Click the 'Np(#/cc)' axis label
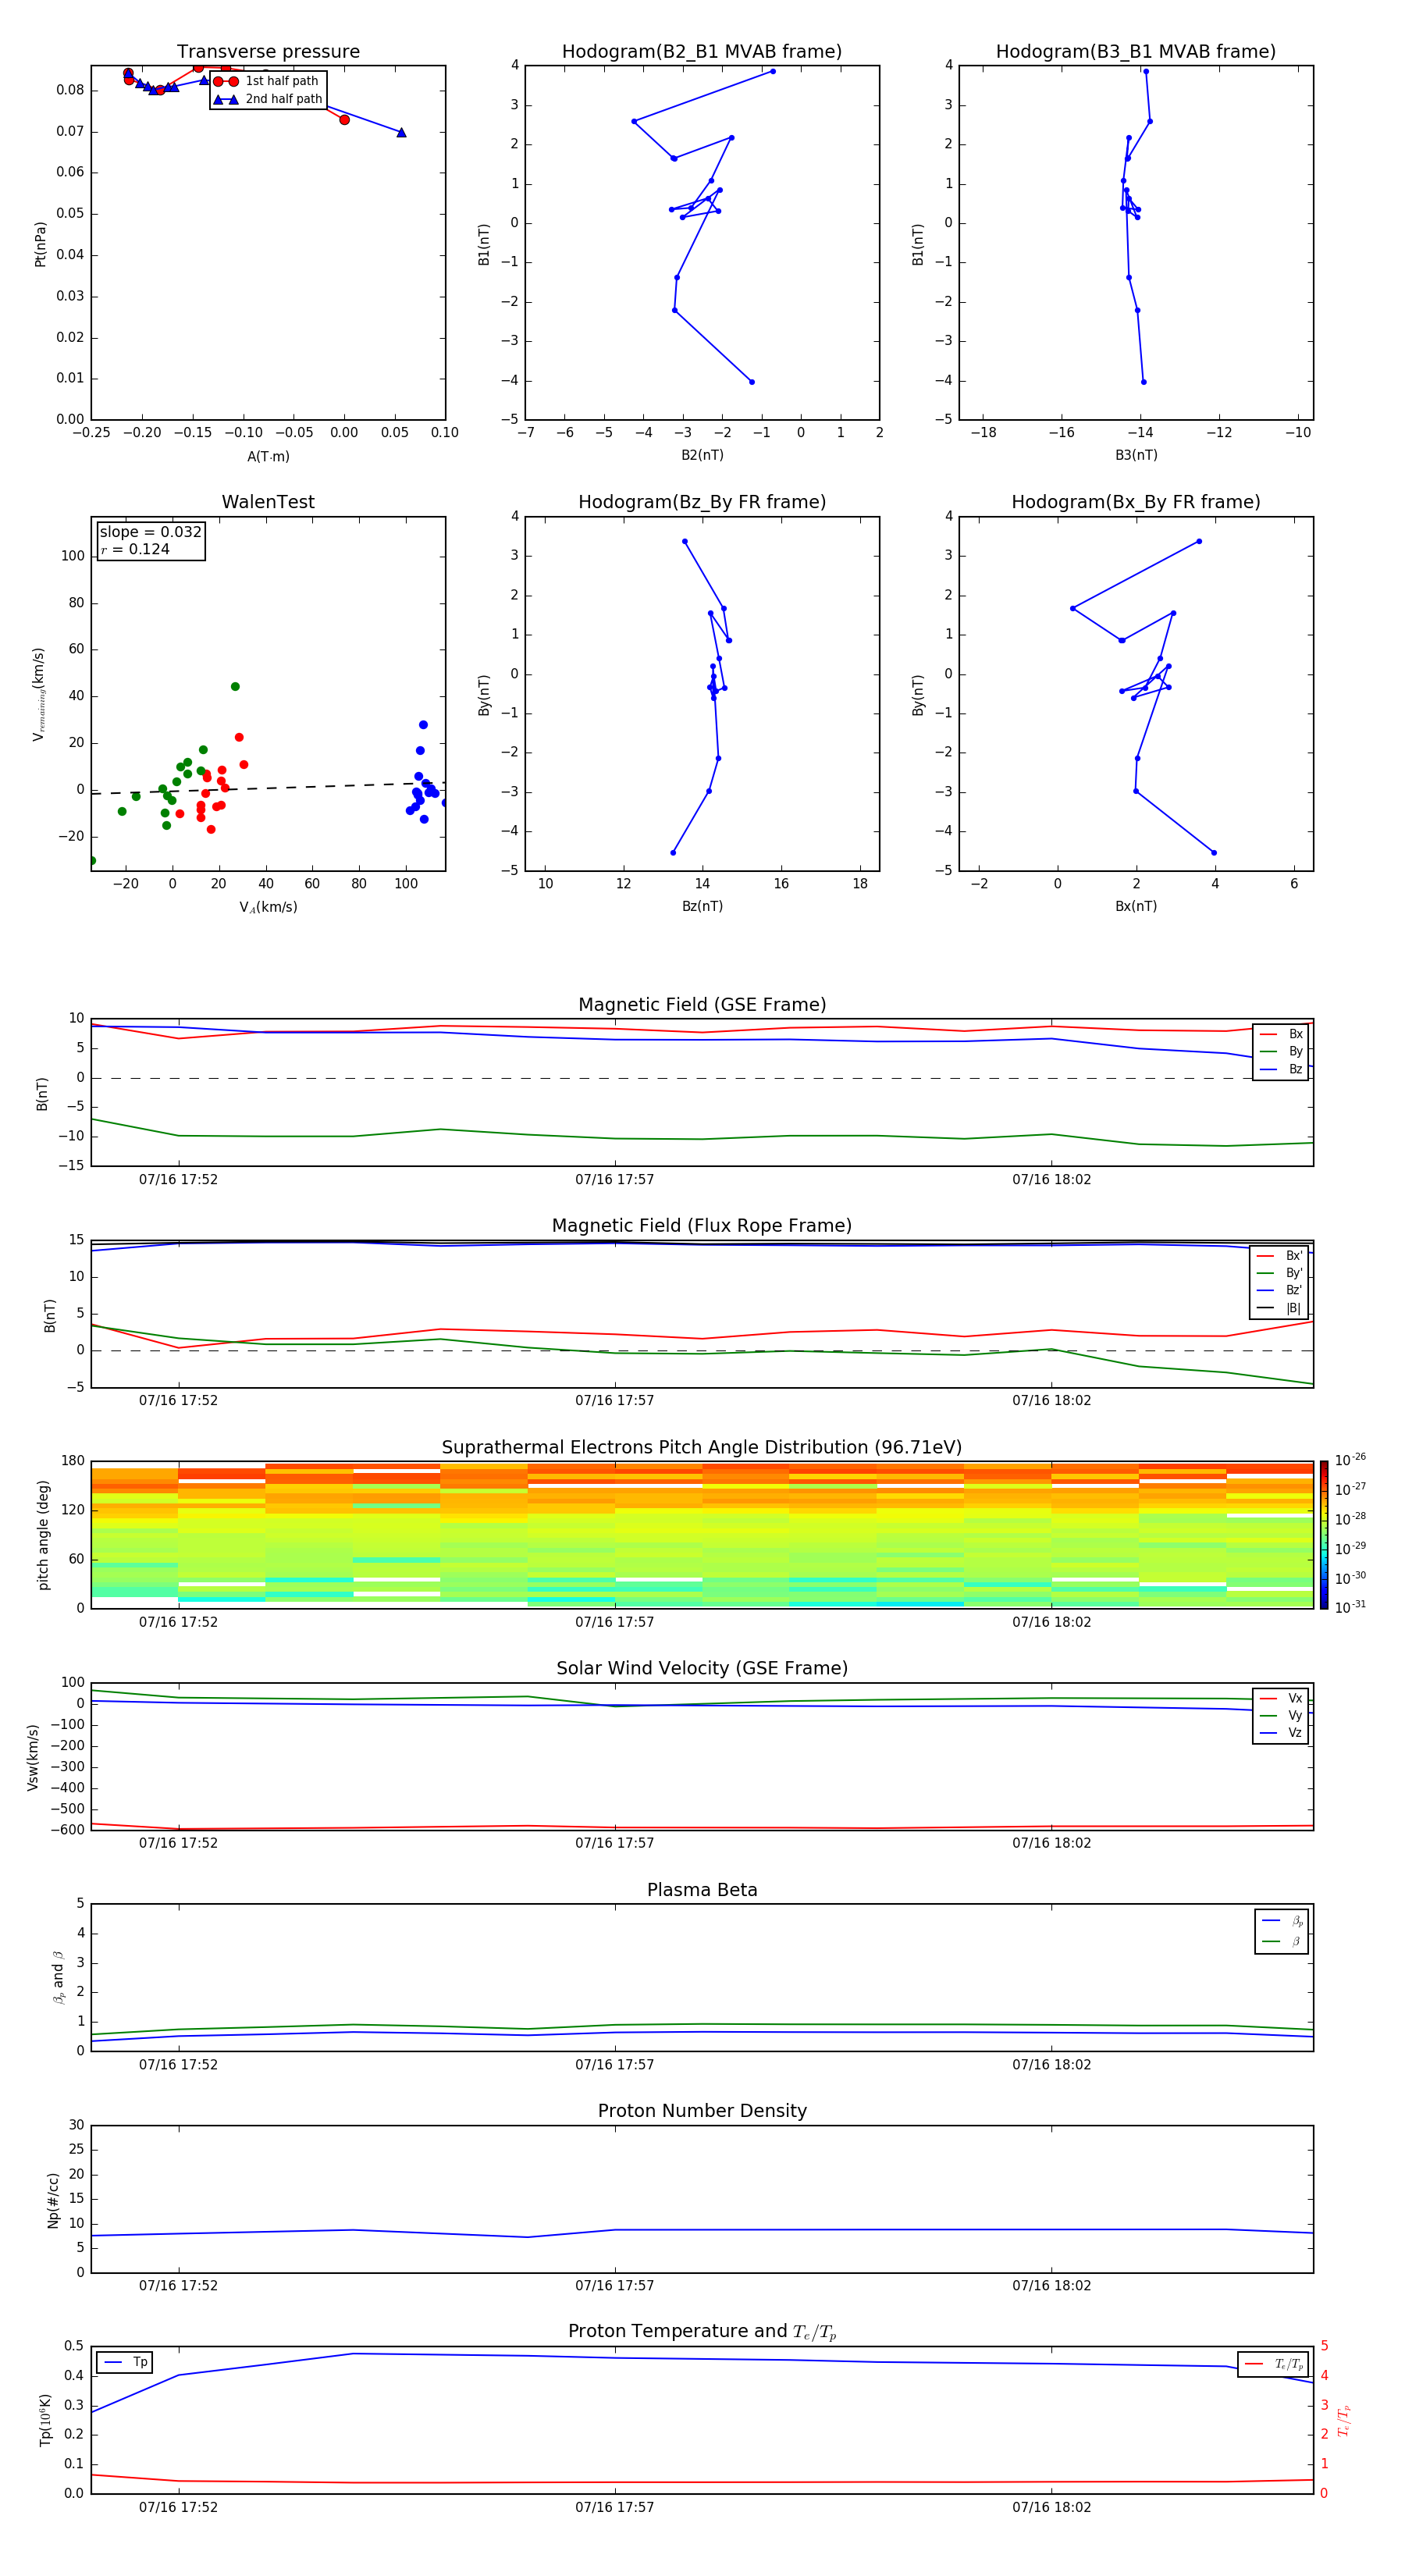 click(x=53, y=2200)
